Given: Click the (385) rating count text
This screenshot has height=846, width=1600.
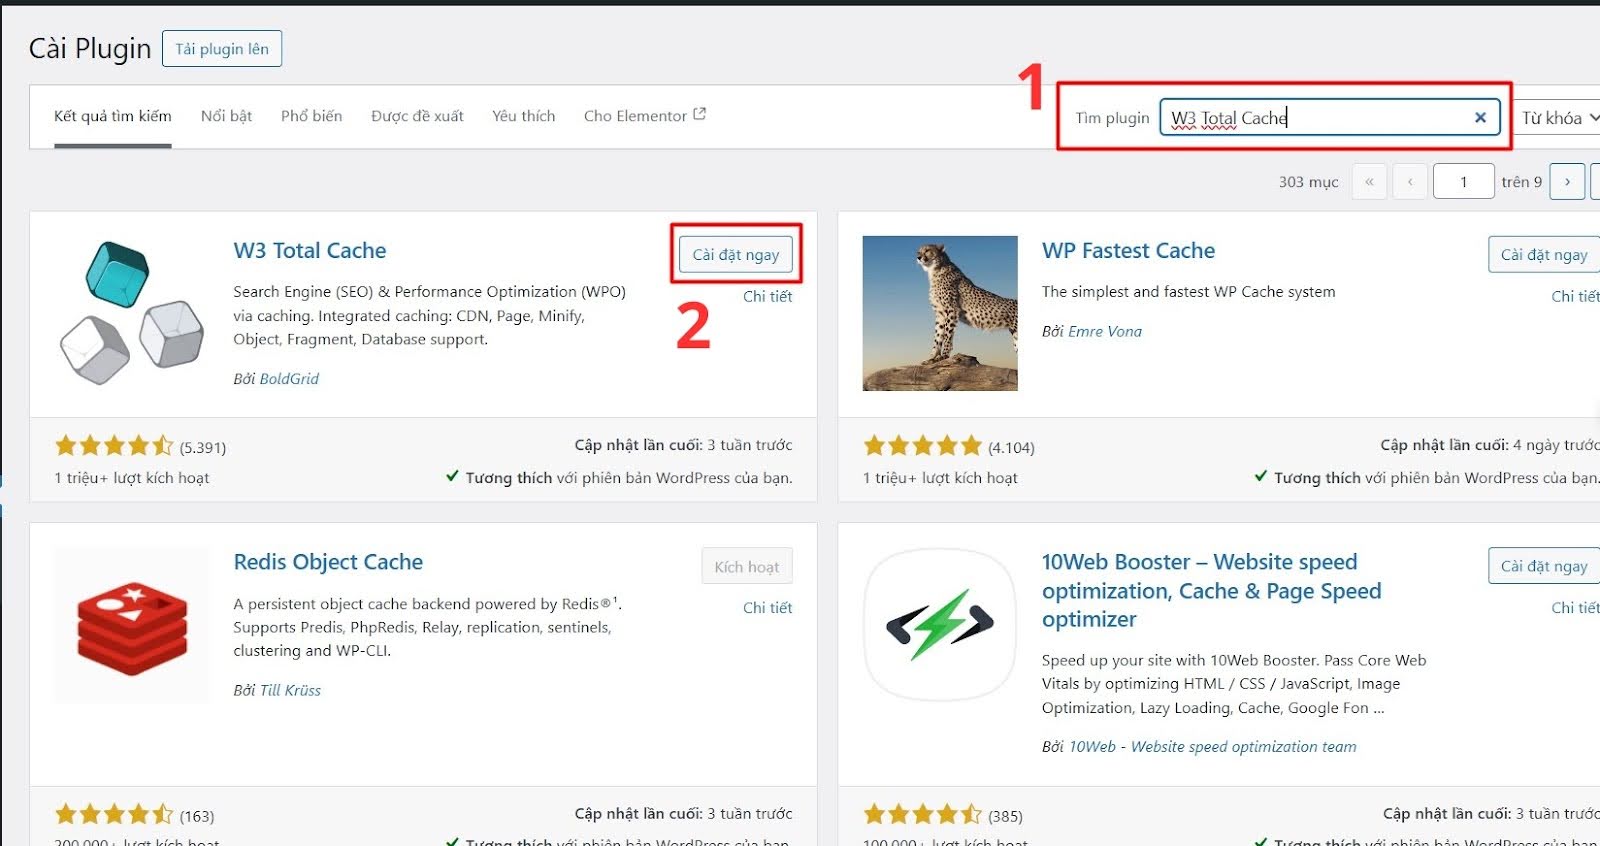Looking at the screenshot, I should click(x=1005, y=816).
